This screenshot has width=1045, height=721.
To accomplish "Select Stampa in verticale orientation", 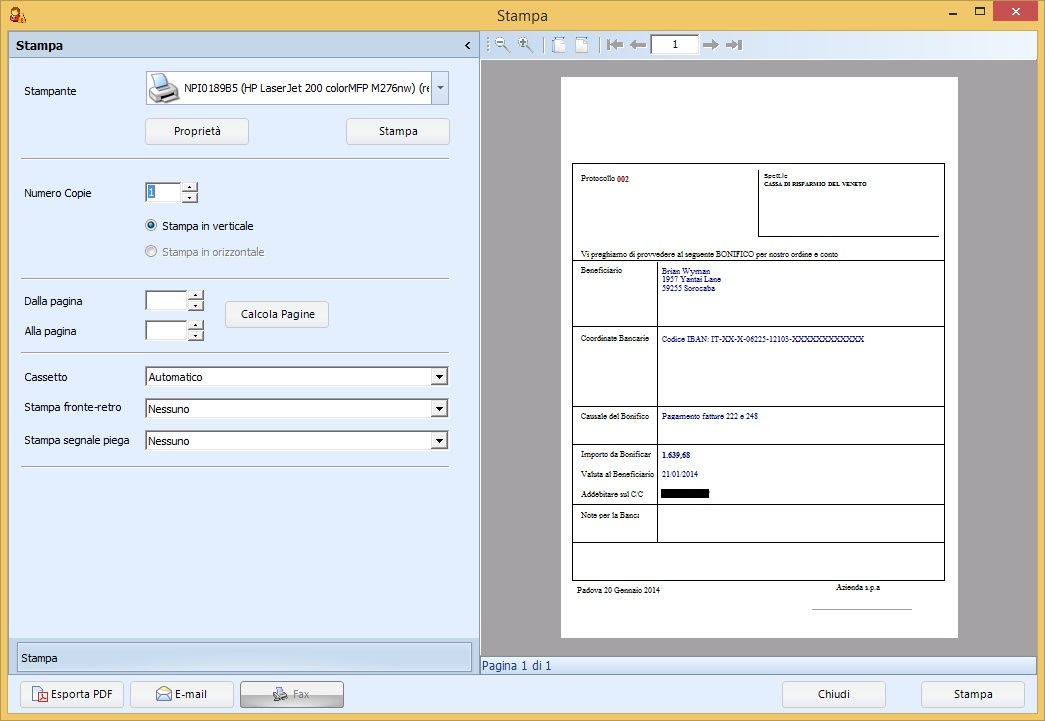I will (152, 226).
